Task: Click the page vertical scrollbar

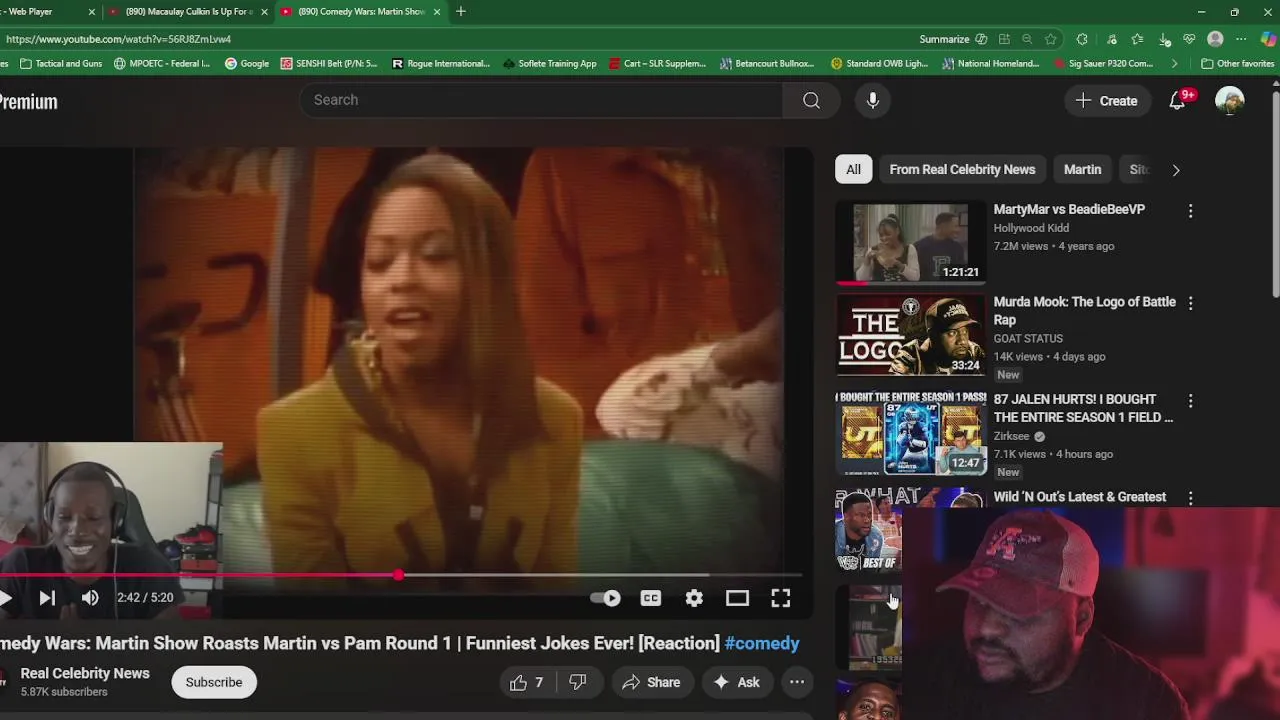Action: click(x=1275, y=195)
